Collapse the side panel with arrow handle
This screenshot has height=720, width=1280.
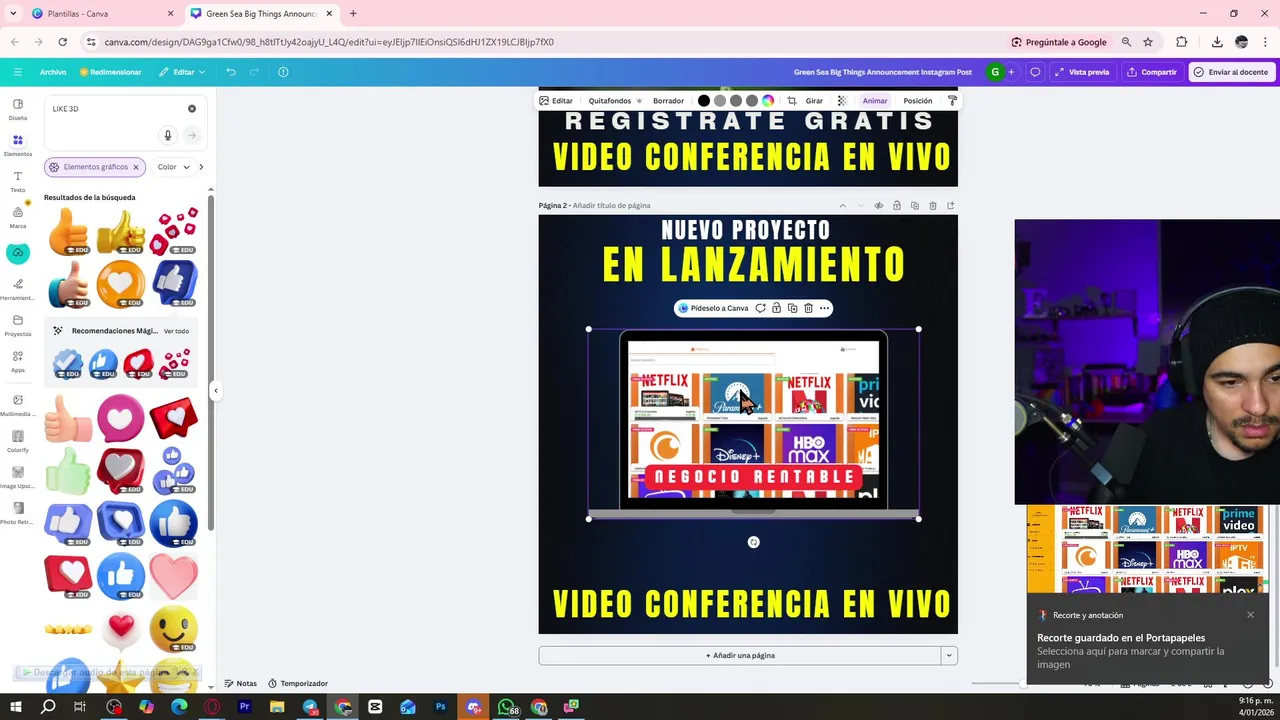click(x=216, y=391)
